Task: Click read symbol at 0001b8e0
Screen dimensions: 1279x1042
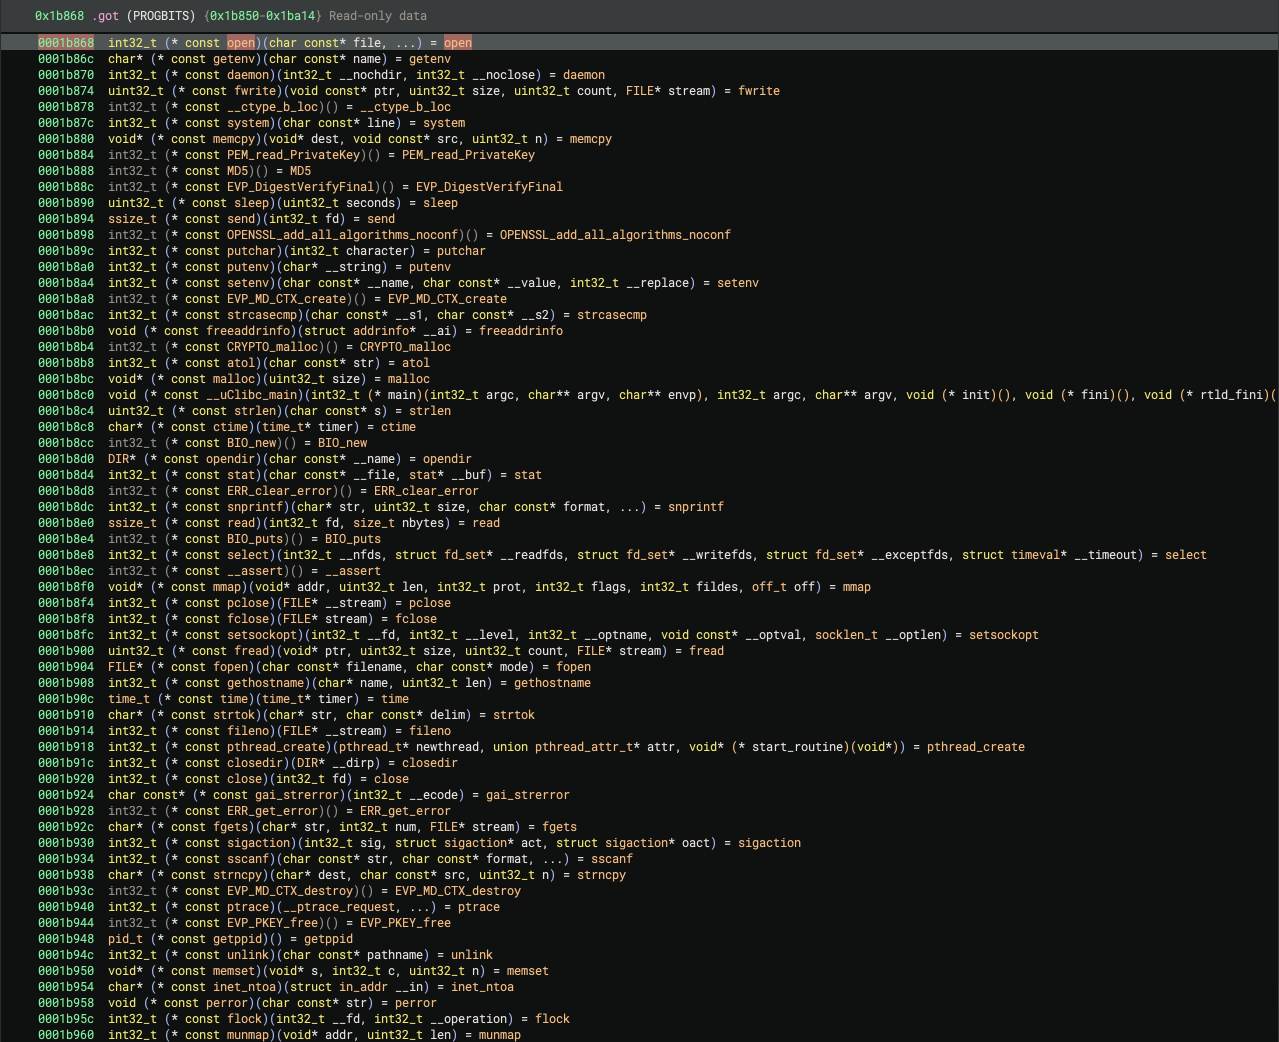Action: click(x=486, y=523)
